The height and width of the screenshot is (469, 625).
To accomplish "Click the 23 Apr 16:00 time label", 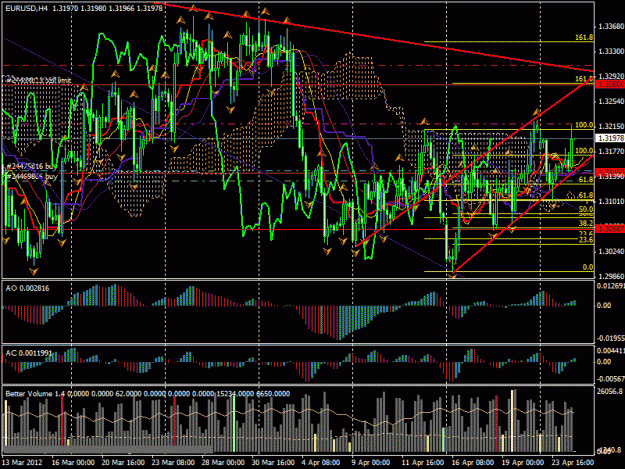I will click(x=573, y=462).
